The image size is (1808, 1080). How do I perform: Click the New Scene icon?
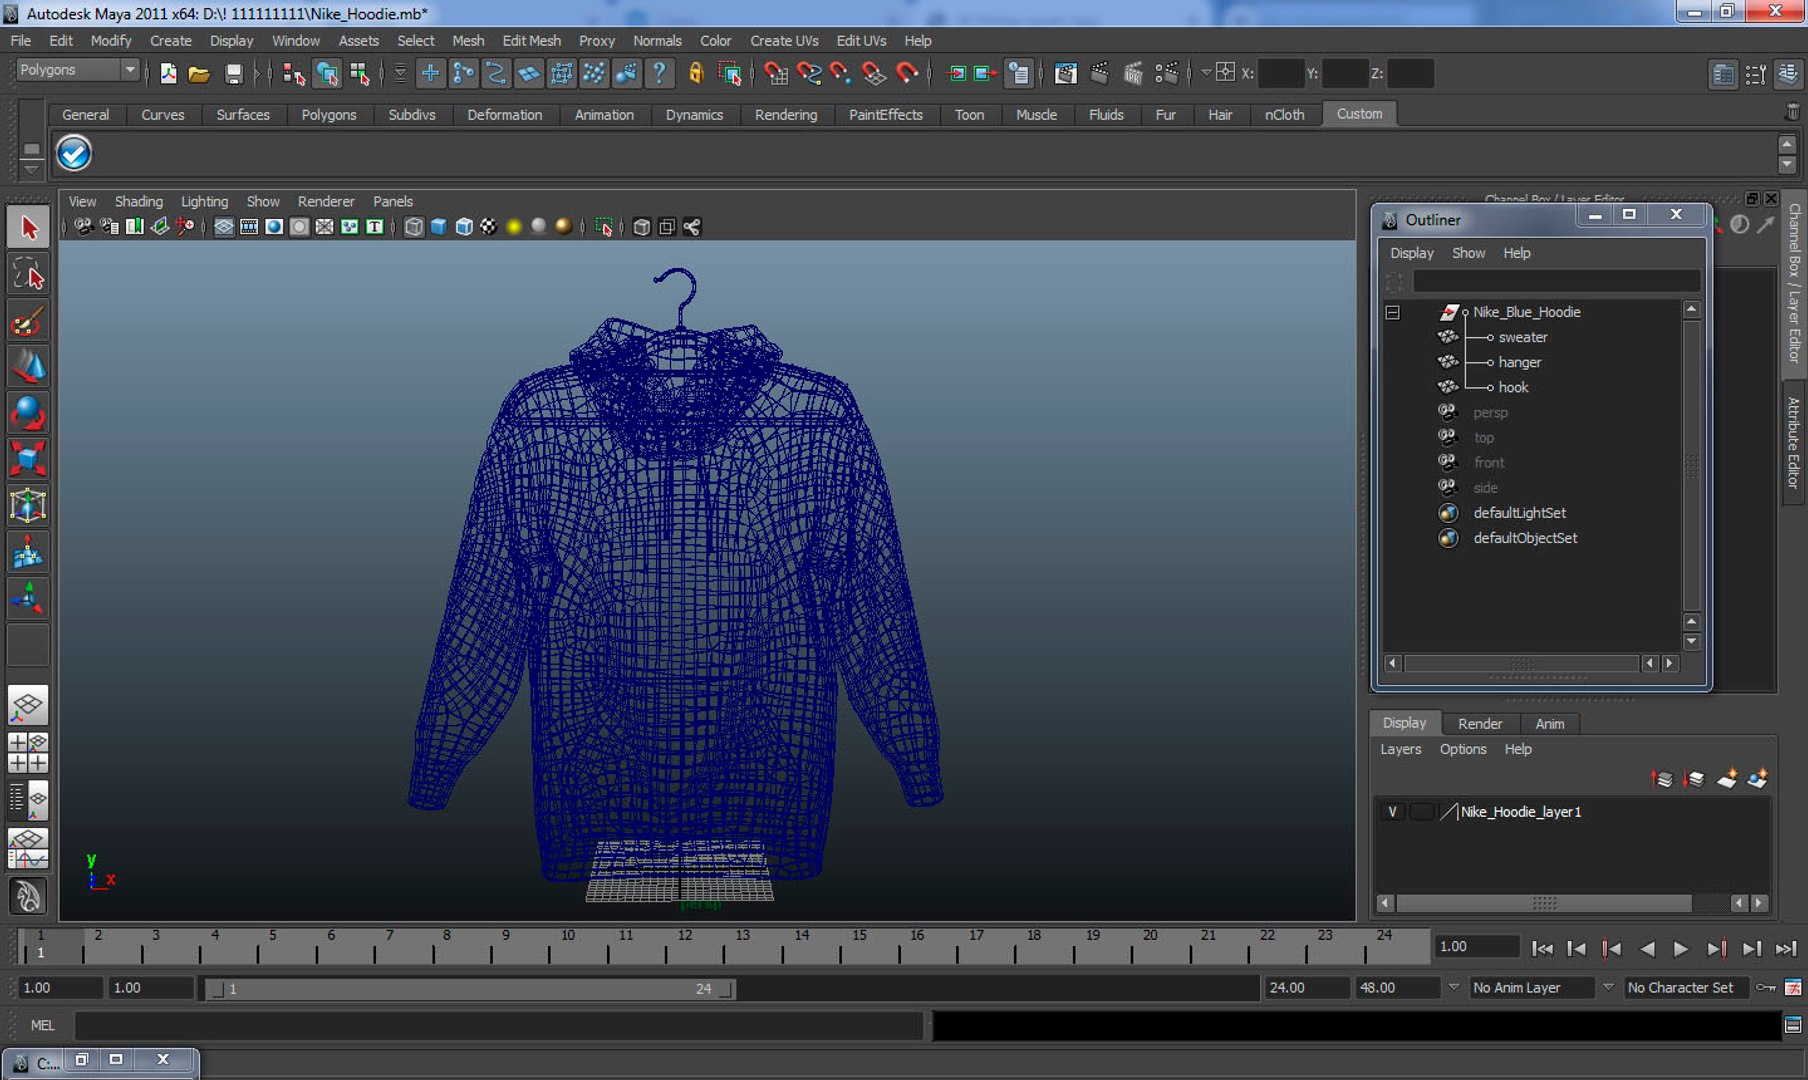[x=168, y=73]
